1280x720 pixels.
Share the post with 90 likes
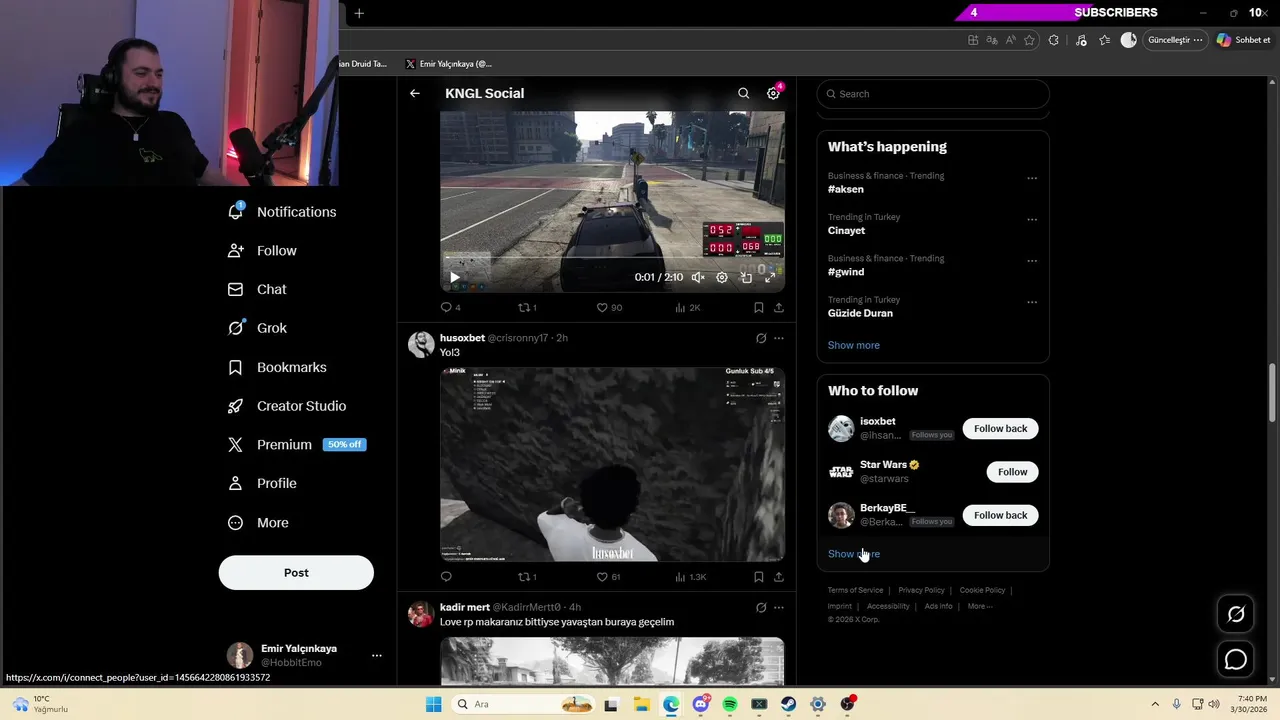[778, 307]
